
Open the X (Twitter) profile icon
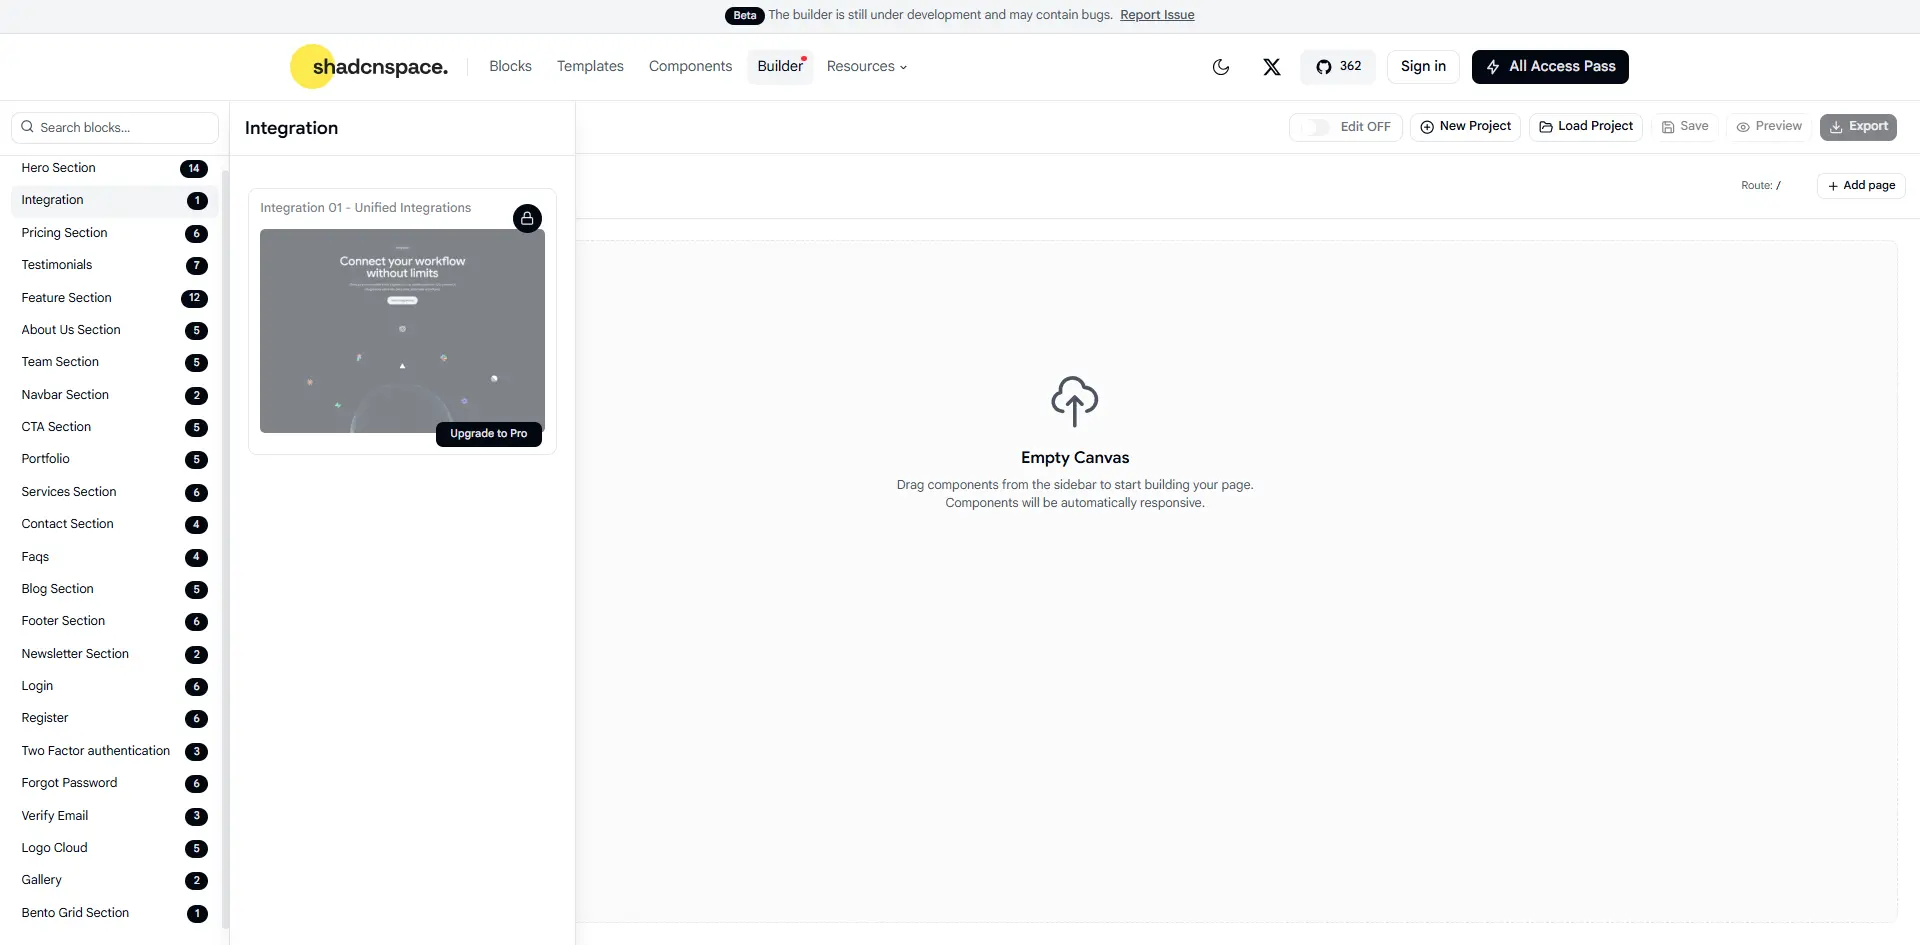(x=1271, y=67)
